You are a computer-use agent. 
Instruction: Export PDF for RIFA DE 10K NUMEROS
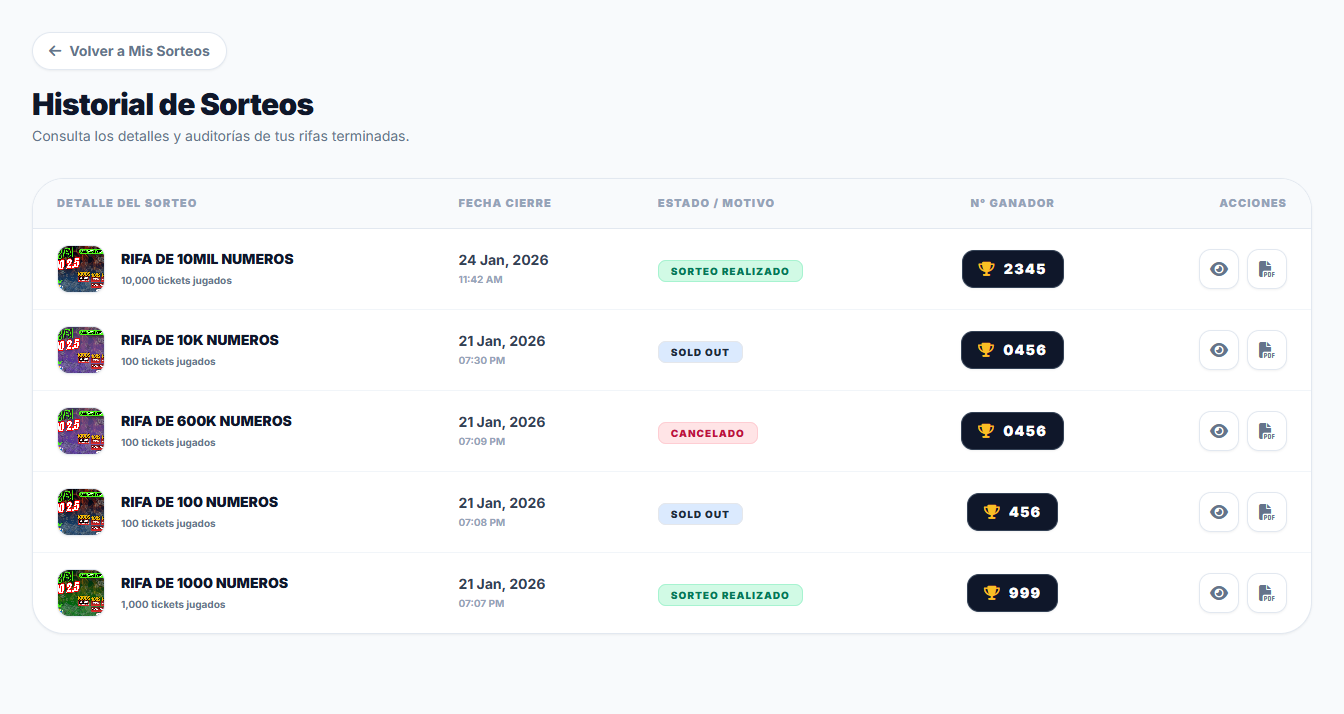(x=1266, y=350)
